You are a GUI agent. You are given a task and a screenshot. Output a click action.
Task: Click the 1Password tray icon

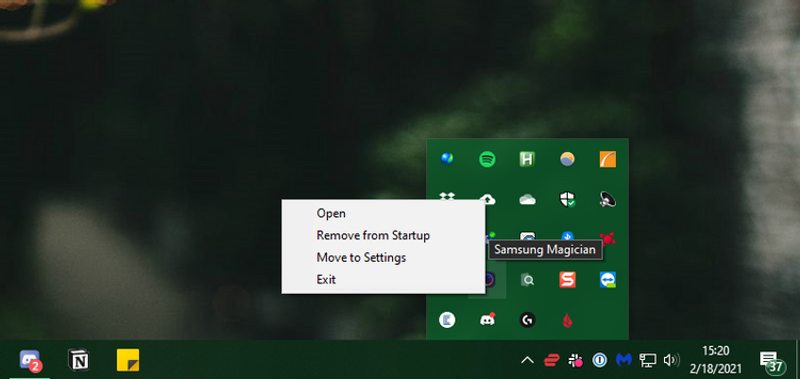(599, 360)
